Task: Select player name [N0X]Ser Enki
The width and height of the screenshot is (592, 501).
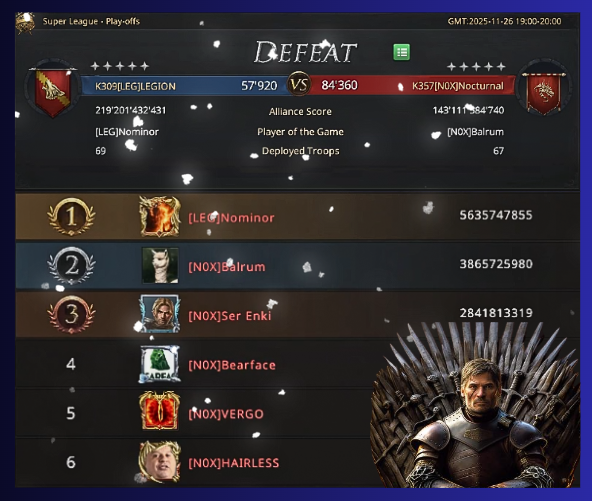Action: (x=230, y=316)
